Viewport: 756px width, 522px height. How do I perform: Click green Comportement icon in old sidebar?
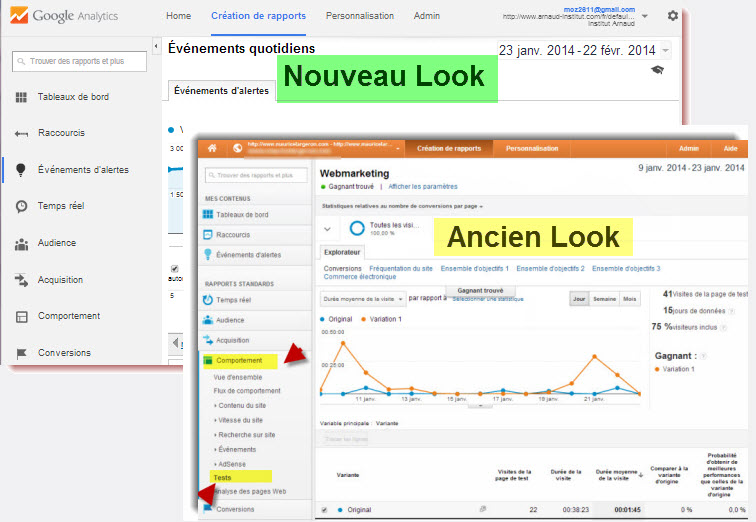click(208, 360)
